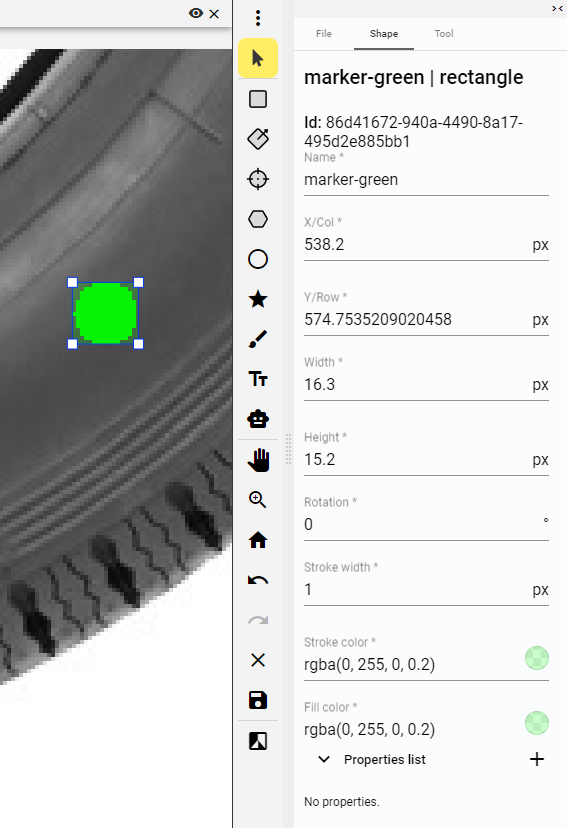Open the three-dot toolbar menu
Viewport: 567px width, 828px height.
click(258, 18)
